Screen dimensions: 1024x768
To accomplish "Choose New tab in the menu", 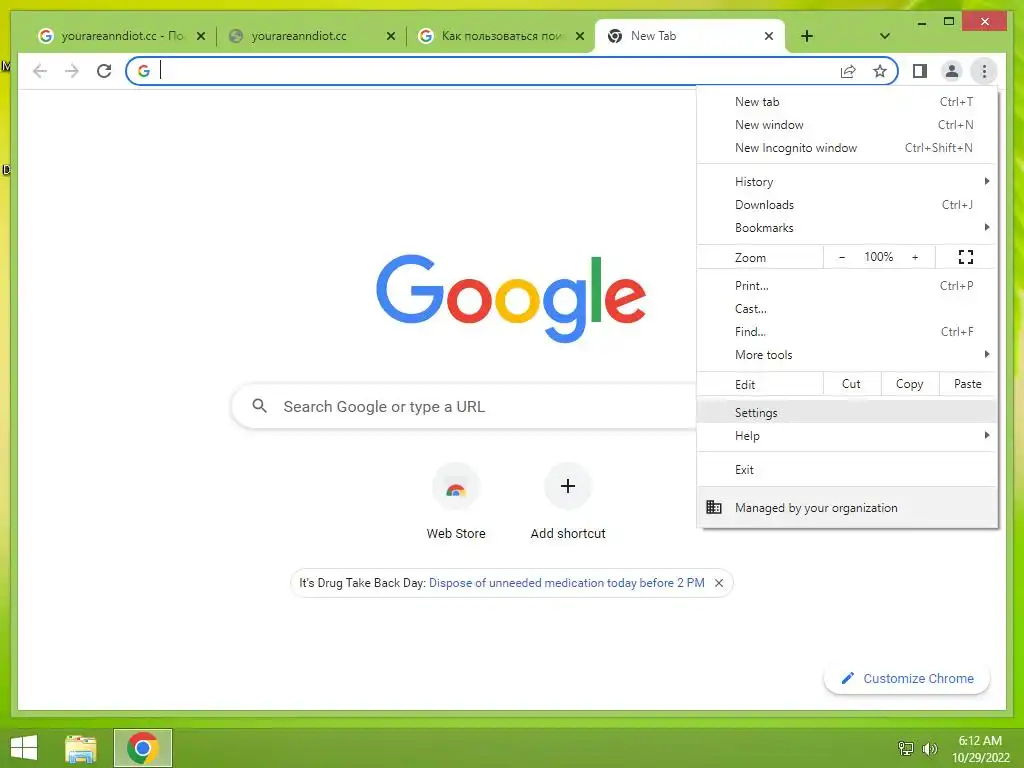I will coord(846,102).
